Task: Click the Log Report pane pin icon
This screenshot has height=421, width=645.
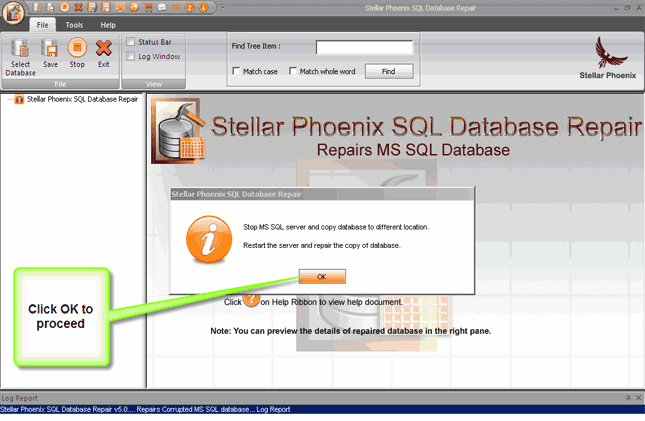Action: coord(628,398)
